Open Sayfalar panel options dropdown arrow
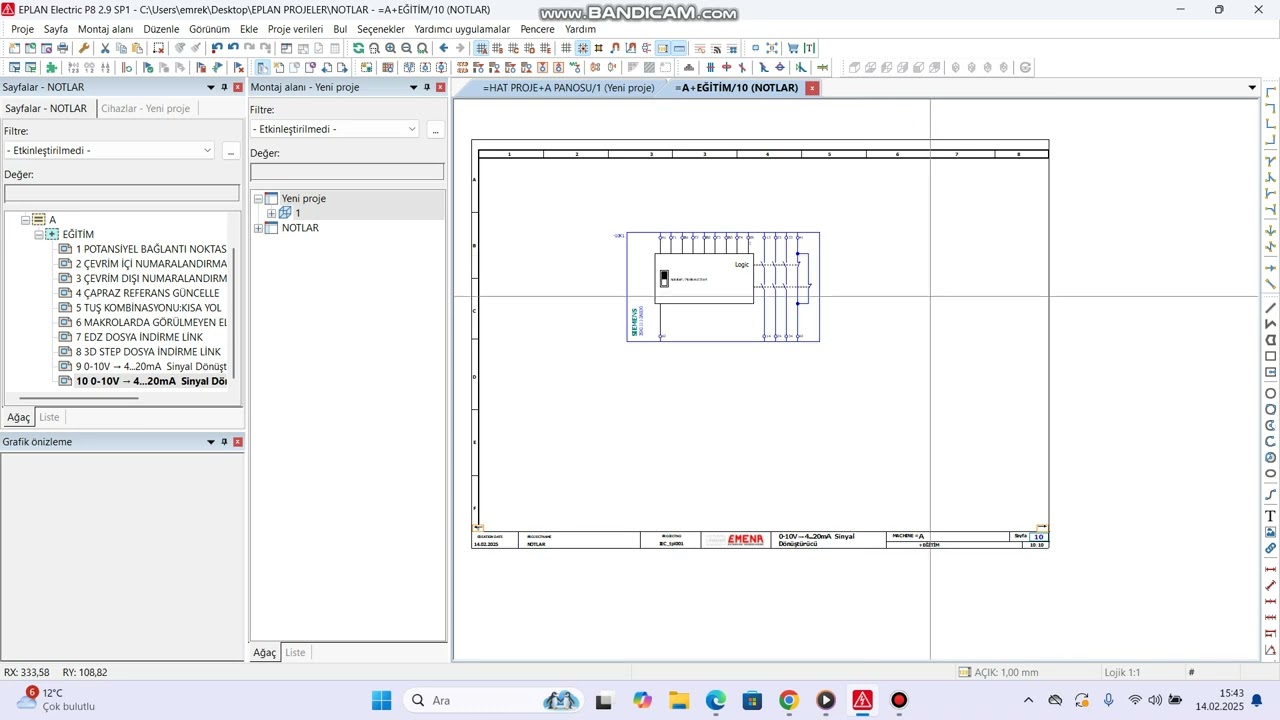Image resolution: width=1280 pixels, height=720 pixels. (x=211, y=87)
